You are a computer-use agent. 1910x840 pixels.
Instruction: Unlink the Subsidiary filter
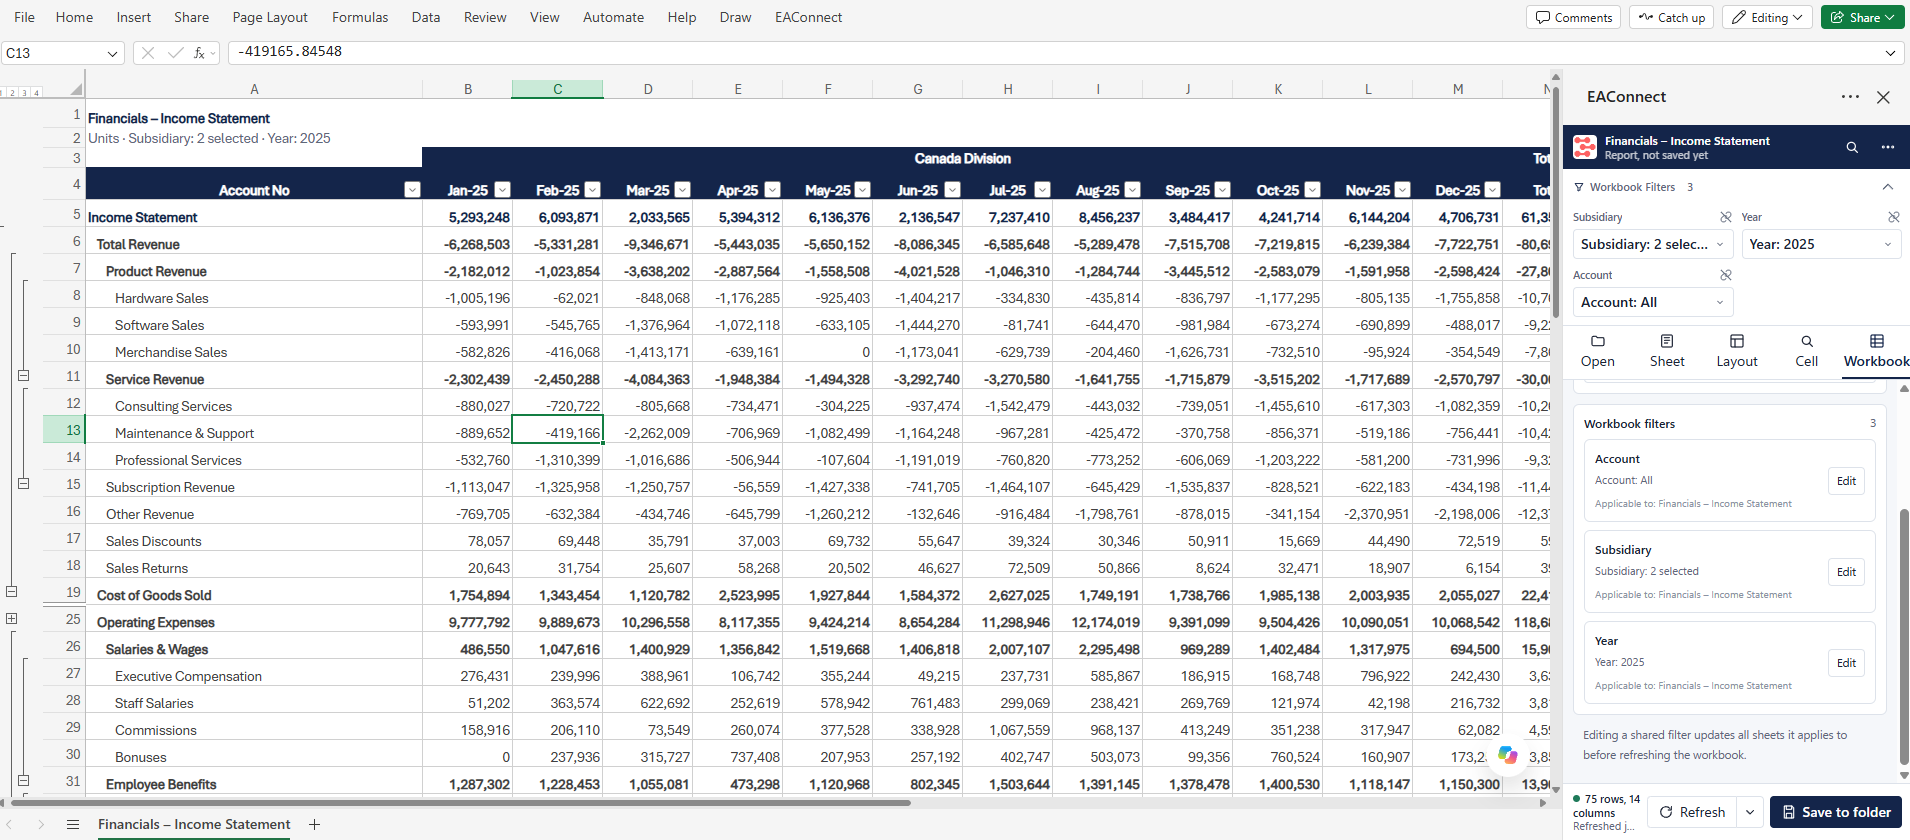click(1725, 217)
